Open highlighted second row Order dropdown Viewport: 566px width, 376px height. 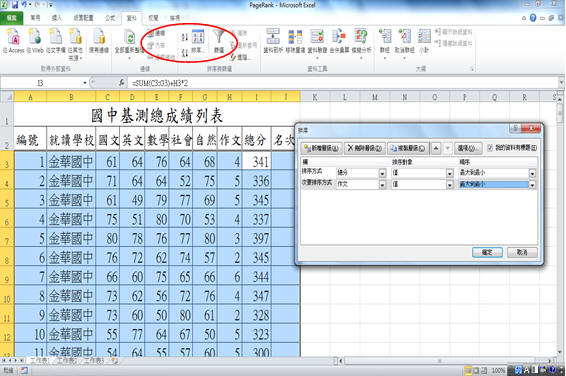(532, 185)
